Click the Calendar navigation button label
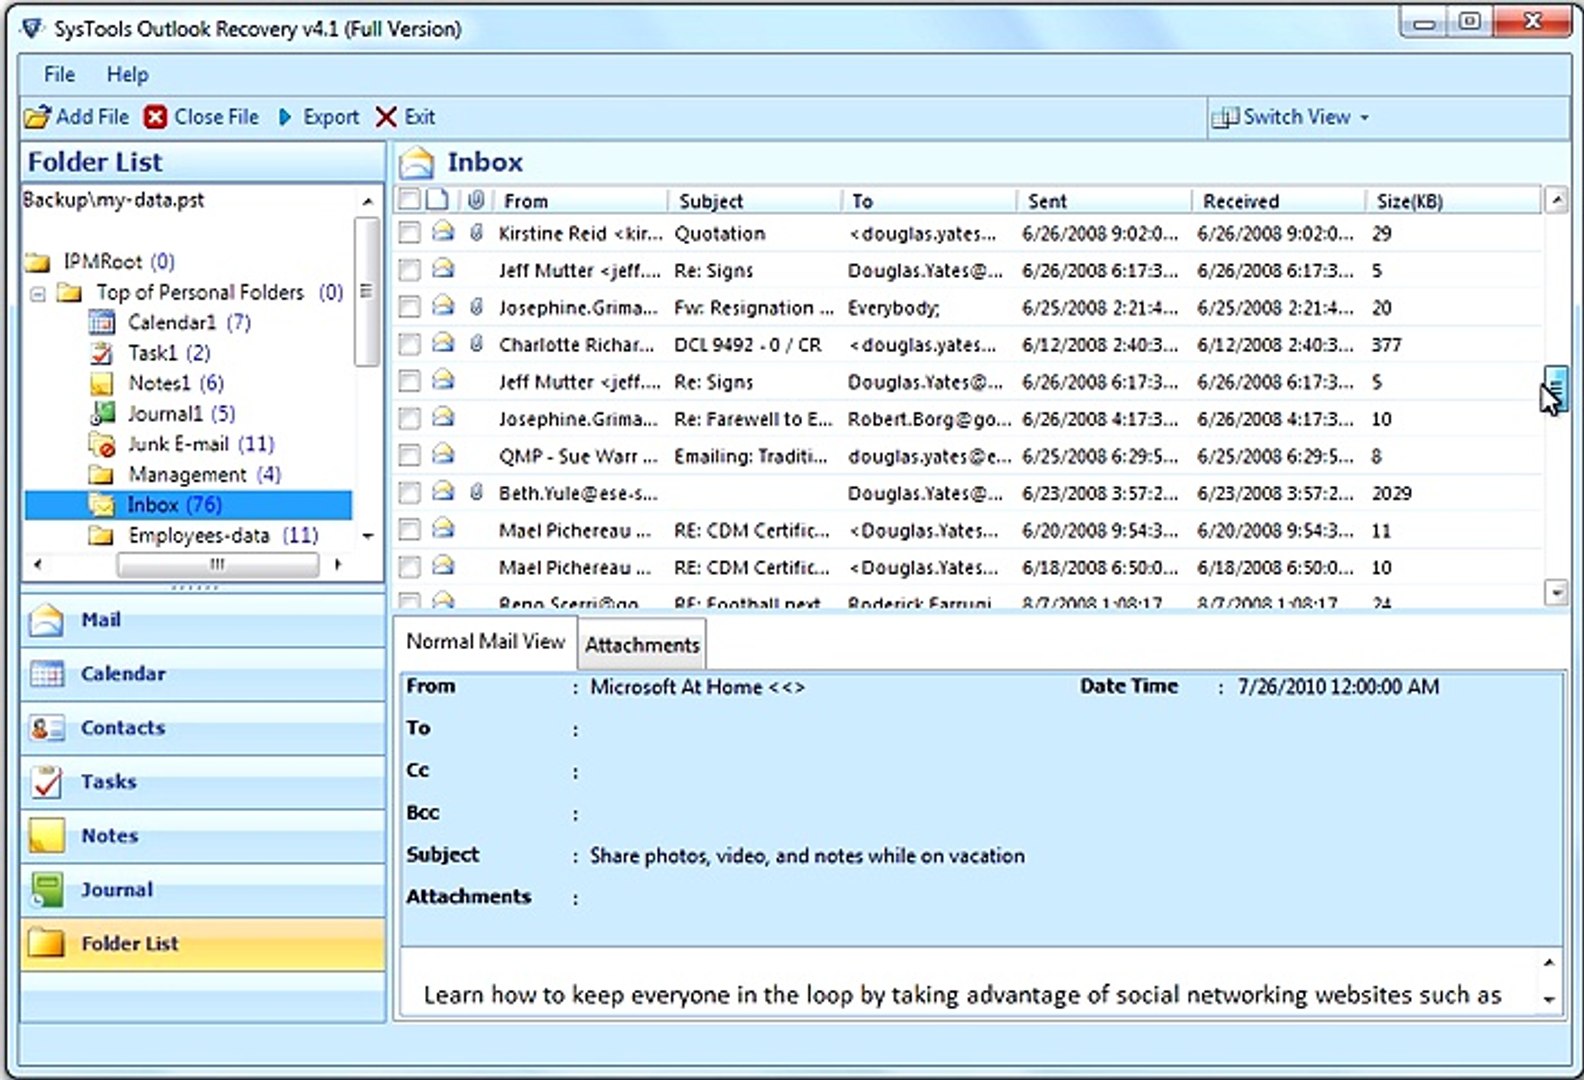 tap(123, 674)
